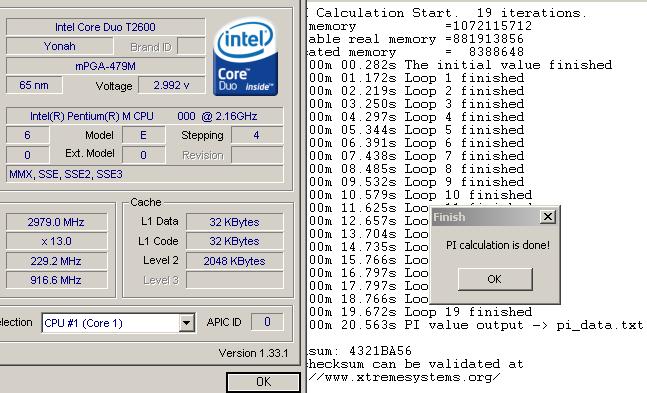The height and width of the screenshot is (393, 647).
Task: Click the 916.6 MHz rated FSB value
Action: (56, 280)
